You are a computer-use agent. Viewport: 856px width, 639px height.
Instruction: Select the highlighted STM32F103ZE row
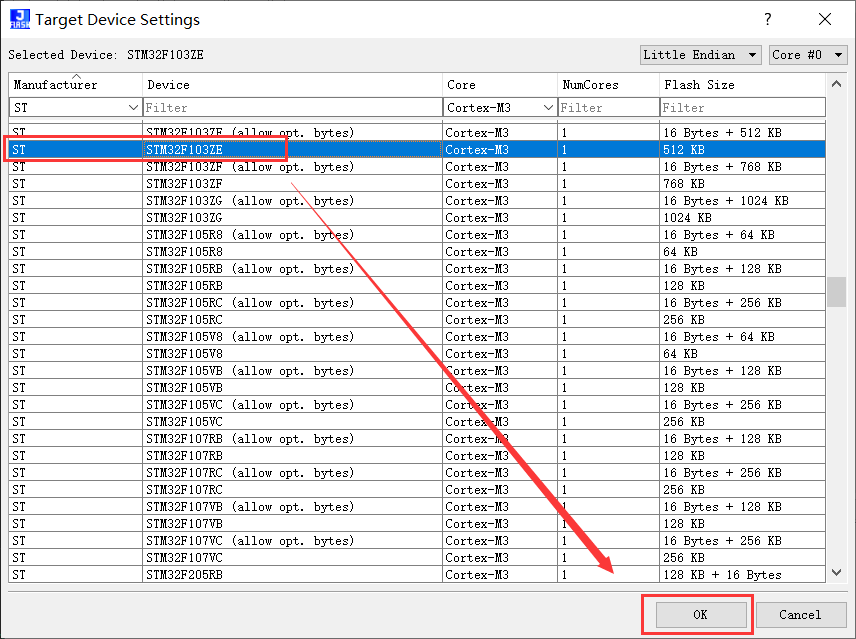[x=417, y=150]
